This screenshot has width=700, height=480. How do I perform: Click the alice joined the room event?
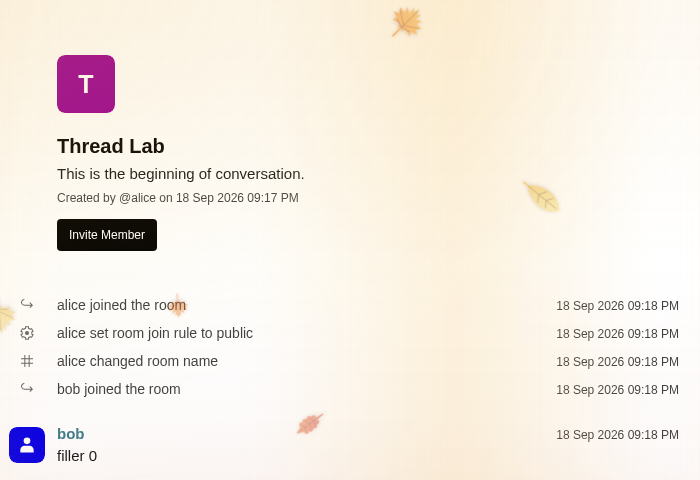point(121,305)
